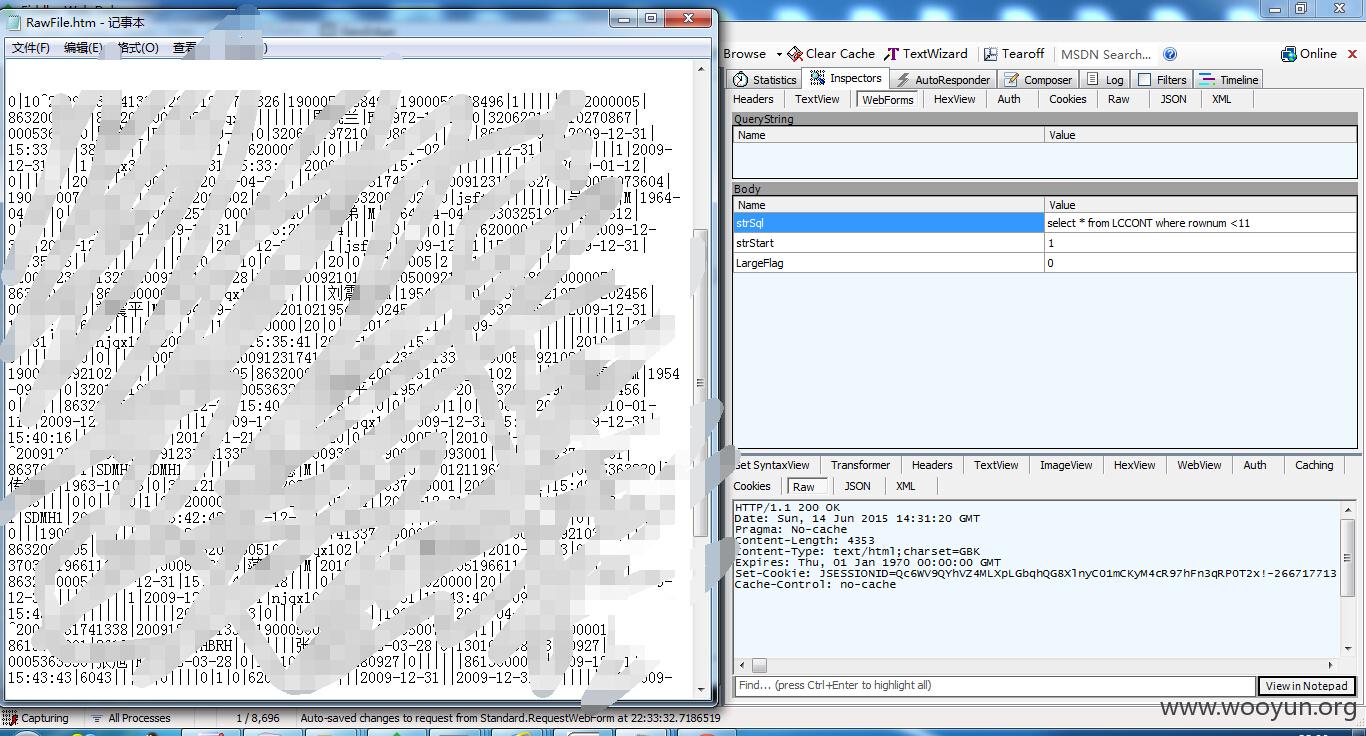Select the strSql row in Body grid
Screen dimensions: 1366x736
[1045, 223]
